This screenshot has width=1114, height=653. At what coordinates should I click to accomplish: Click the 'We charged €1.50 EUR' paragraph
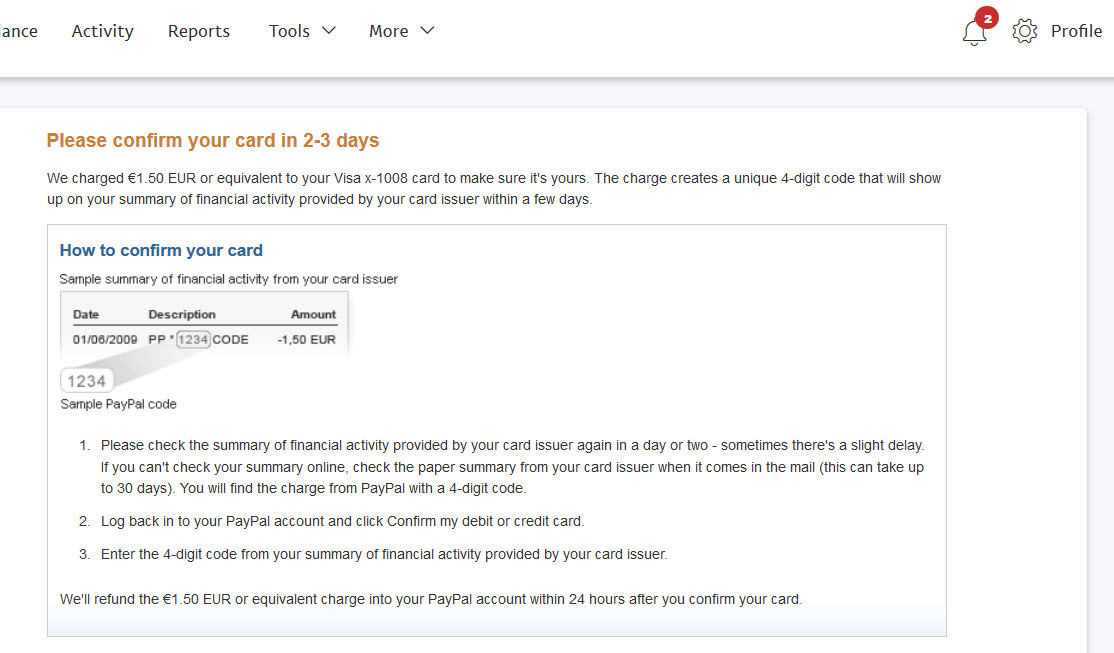[x=494, y=188]
